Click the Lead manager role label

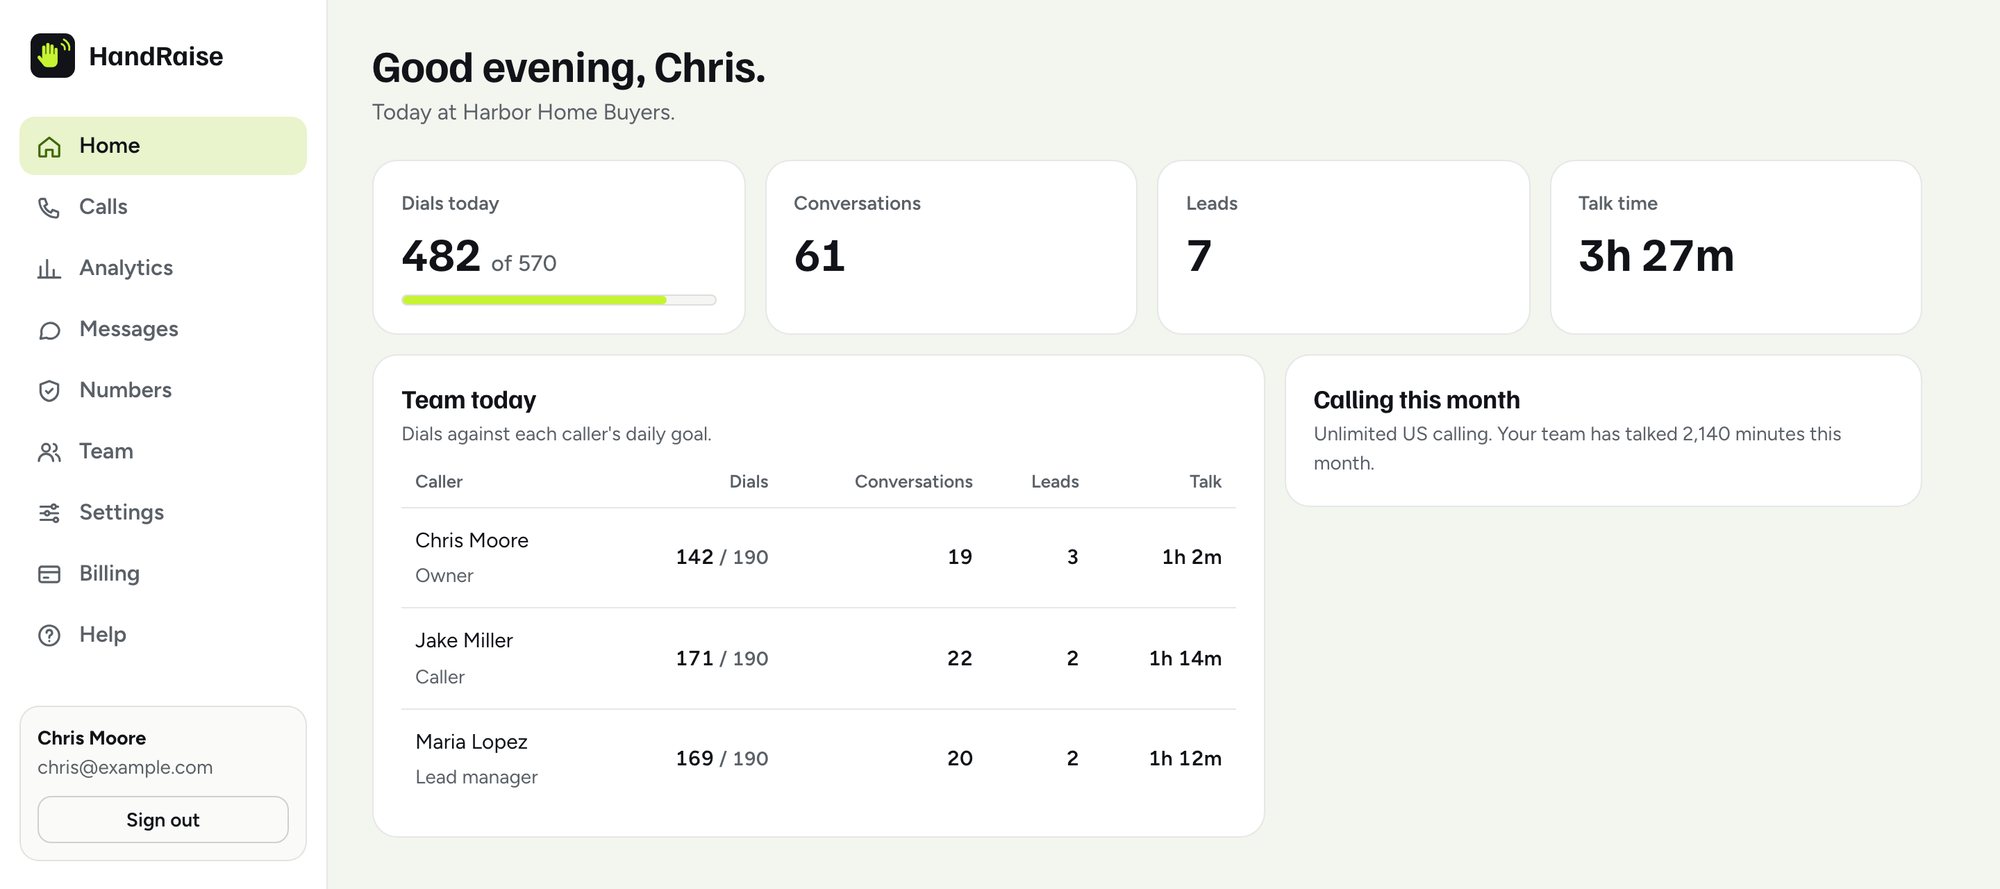(x=476, y=777)
